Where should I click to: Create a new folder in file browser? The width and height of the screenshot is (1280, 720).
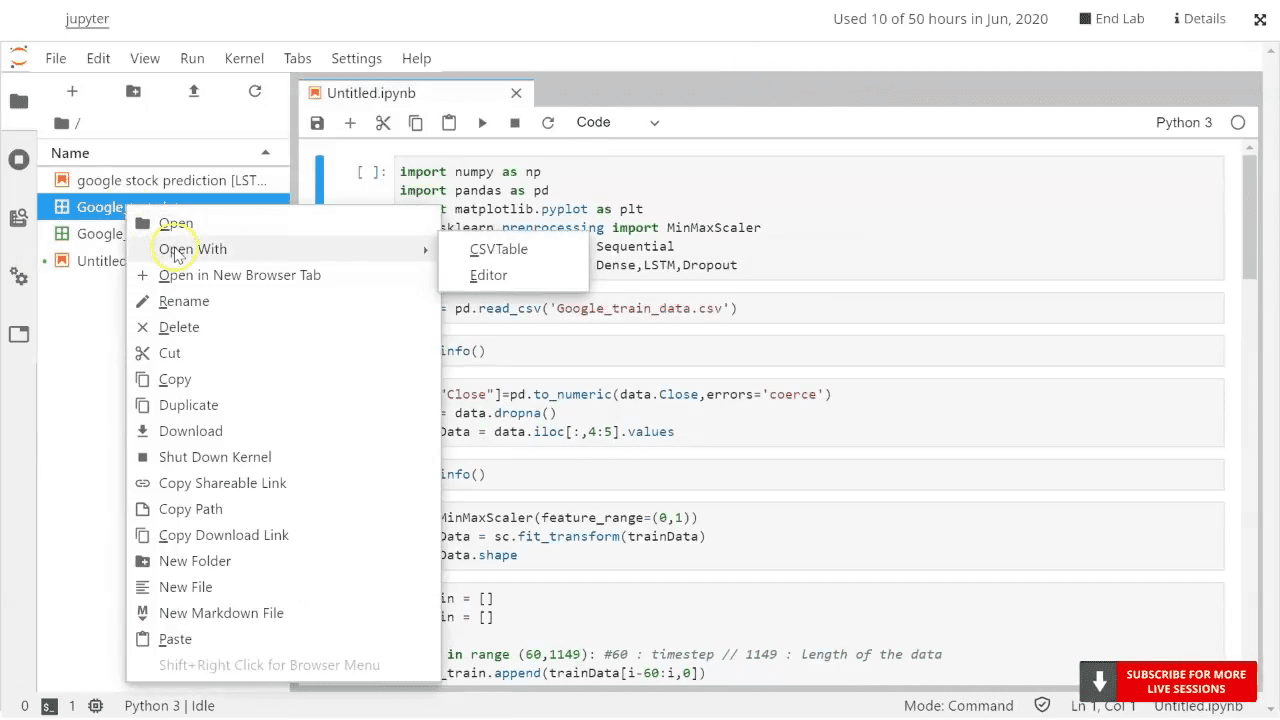133,91
